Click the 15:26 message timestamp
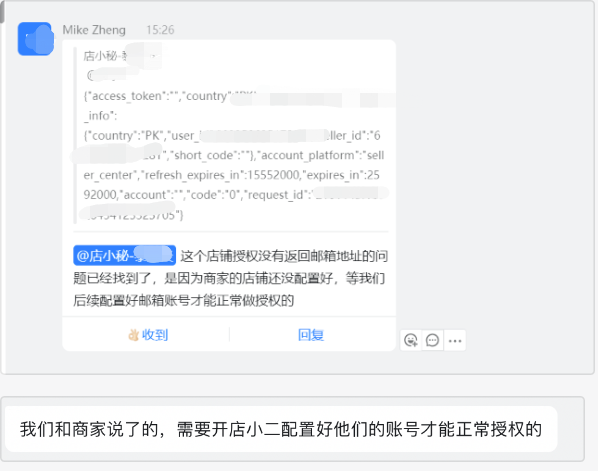 pos(160,30)
